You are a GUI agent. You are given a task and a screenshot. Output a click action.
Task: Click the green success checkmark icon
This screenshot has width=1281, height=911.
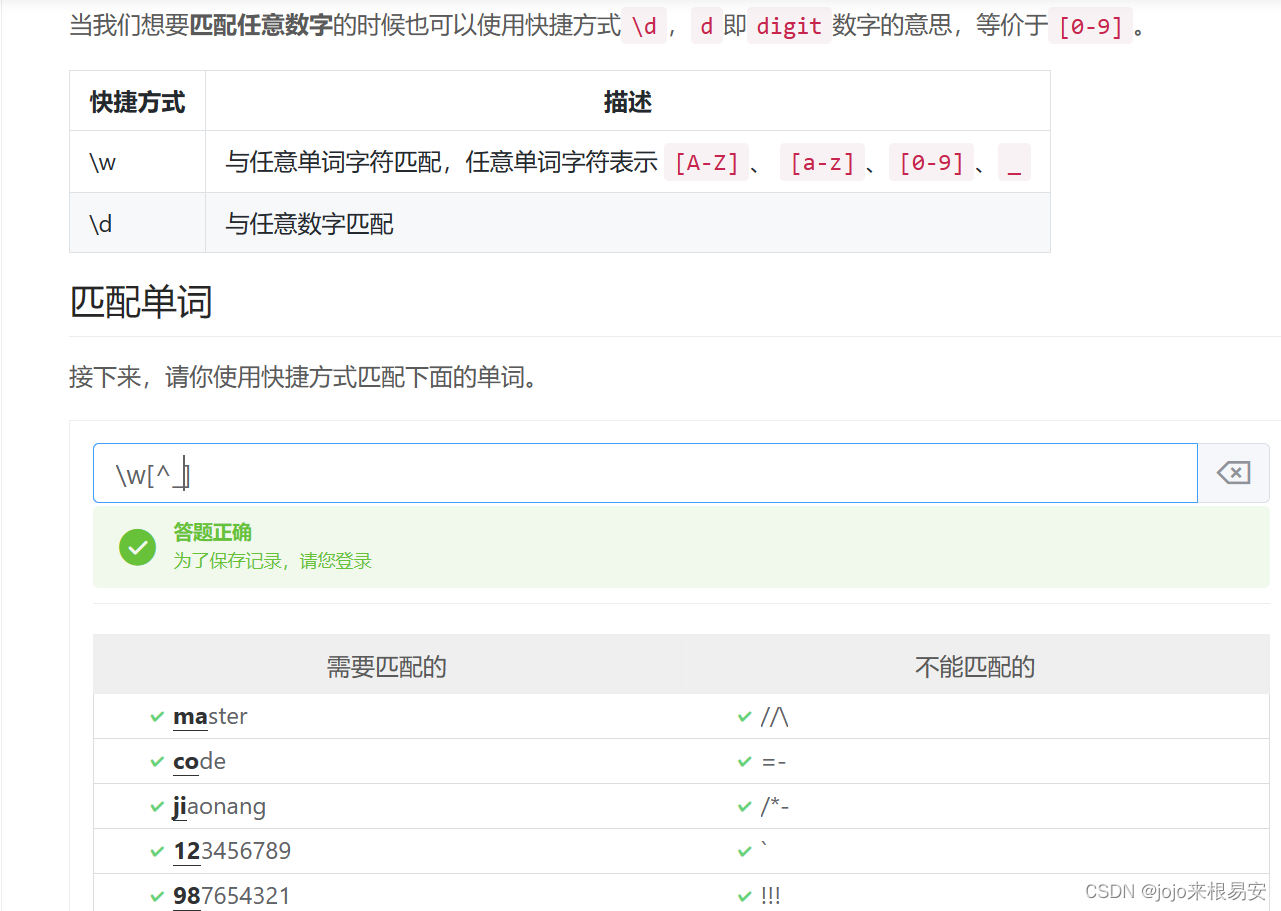coord(137,546)
